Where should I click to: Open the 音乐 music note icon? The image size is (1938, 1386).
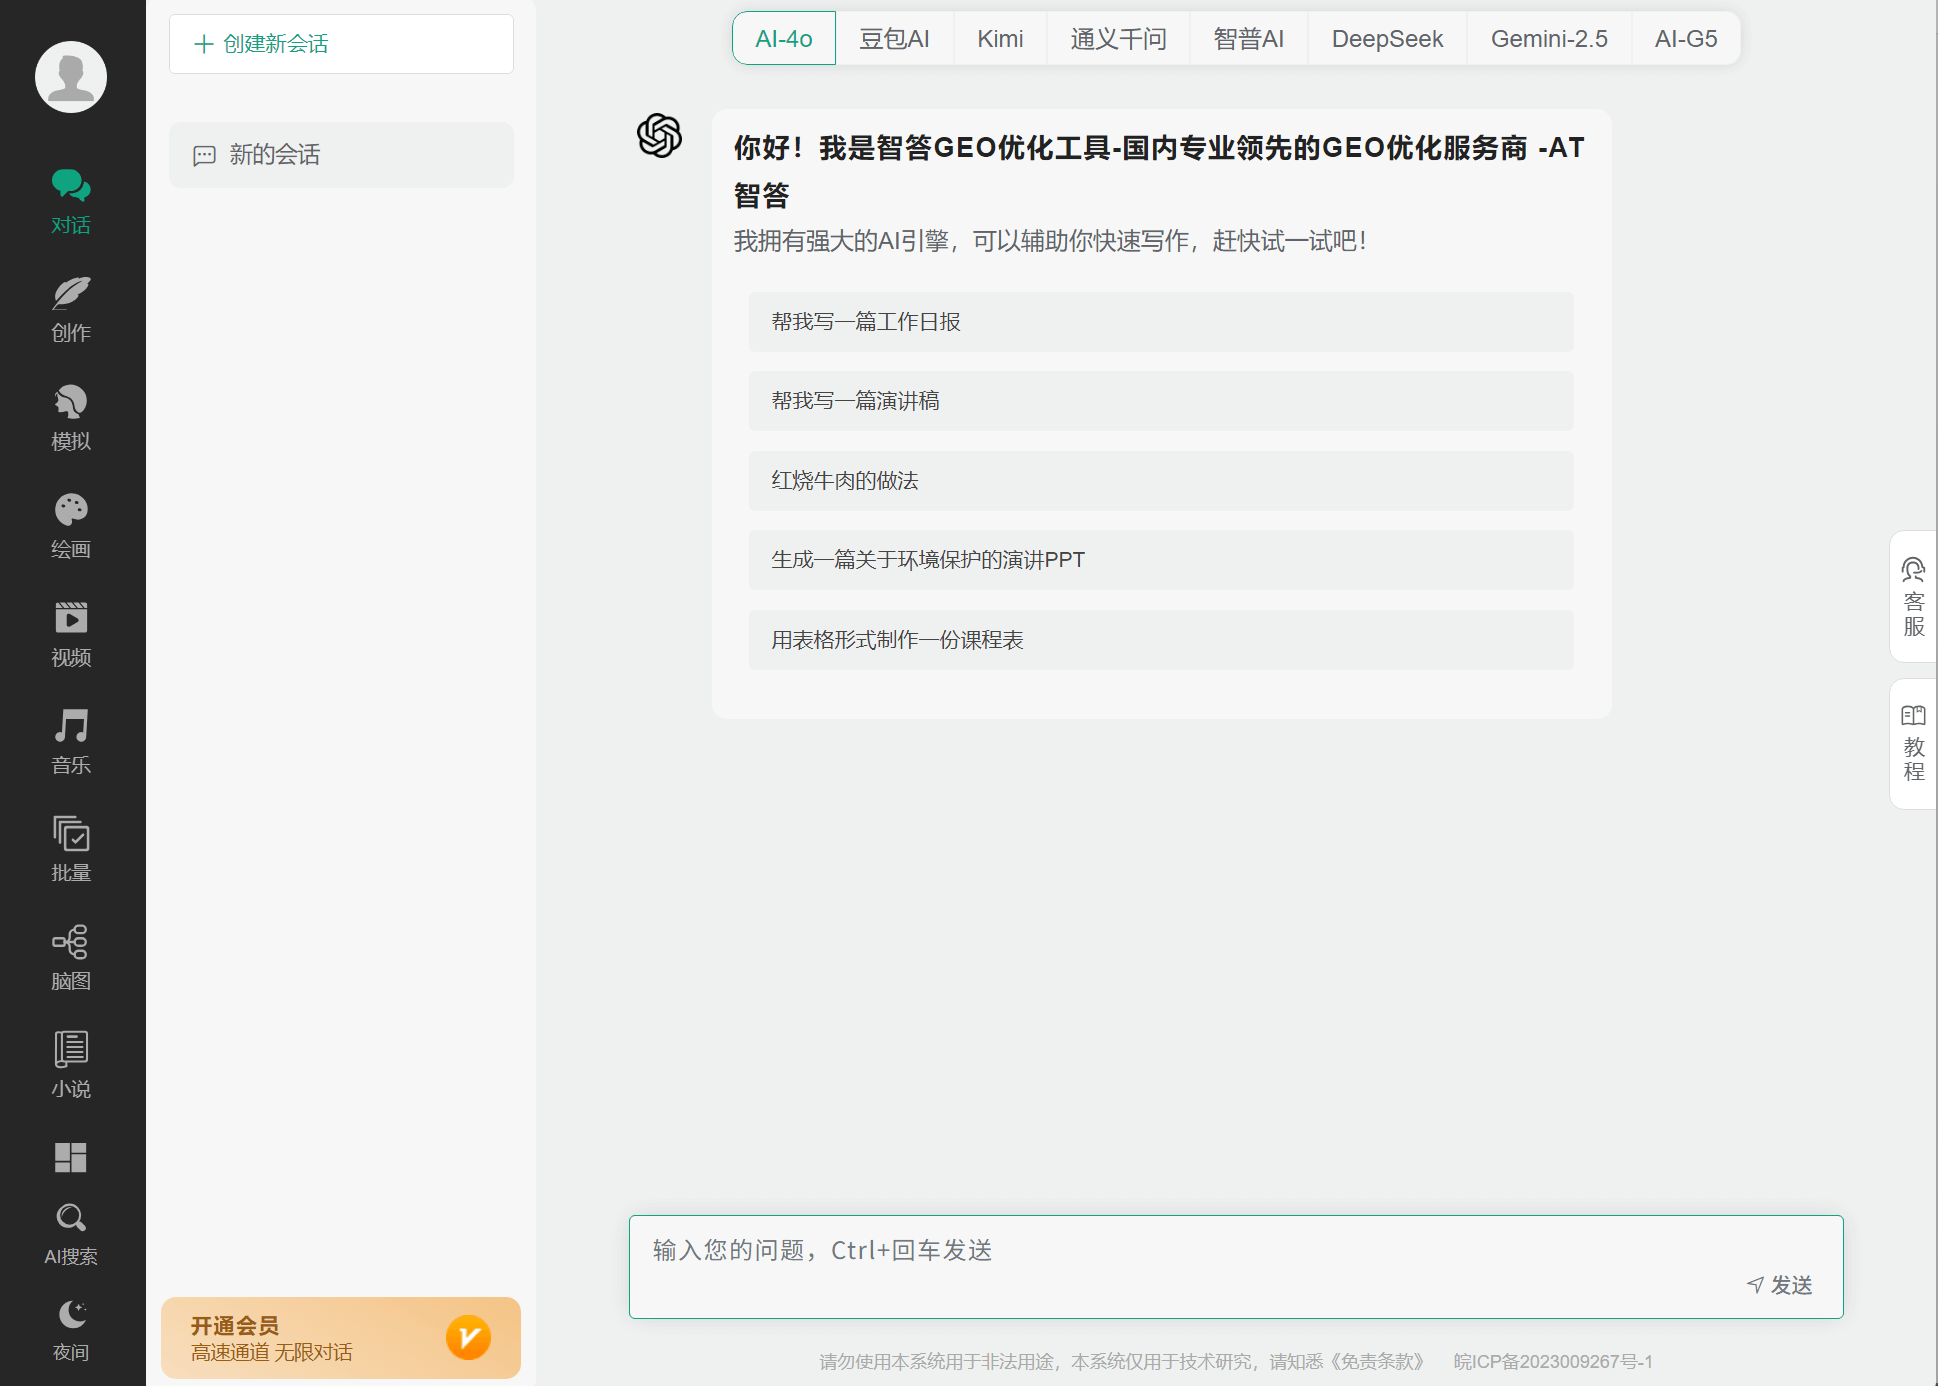[71, 727]
